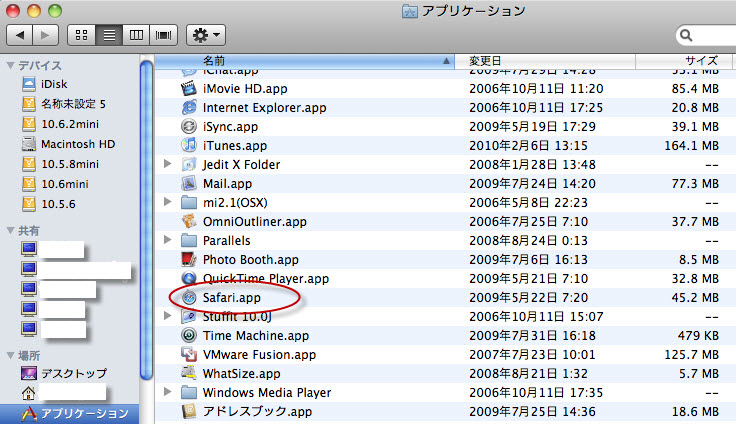Click the WhatSize.app icon
This screenshot has height=424, width=736.
click(189, 373)
